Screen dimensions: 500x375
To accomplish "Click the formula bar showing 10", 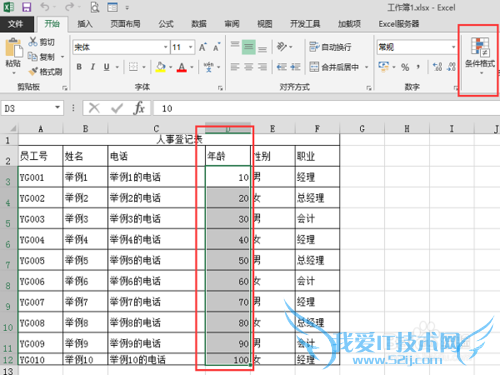I will point(326,108).
